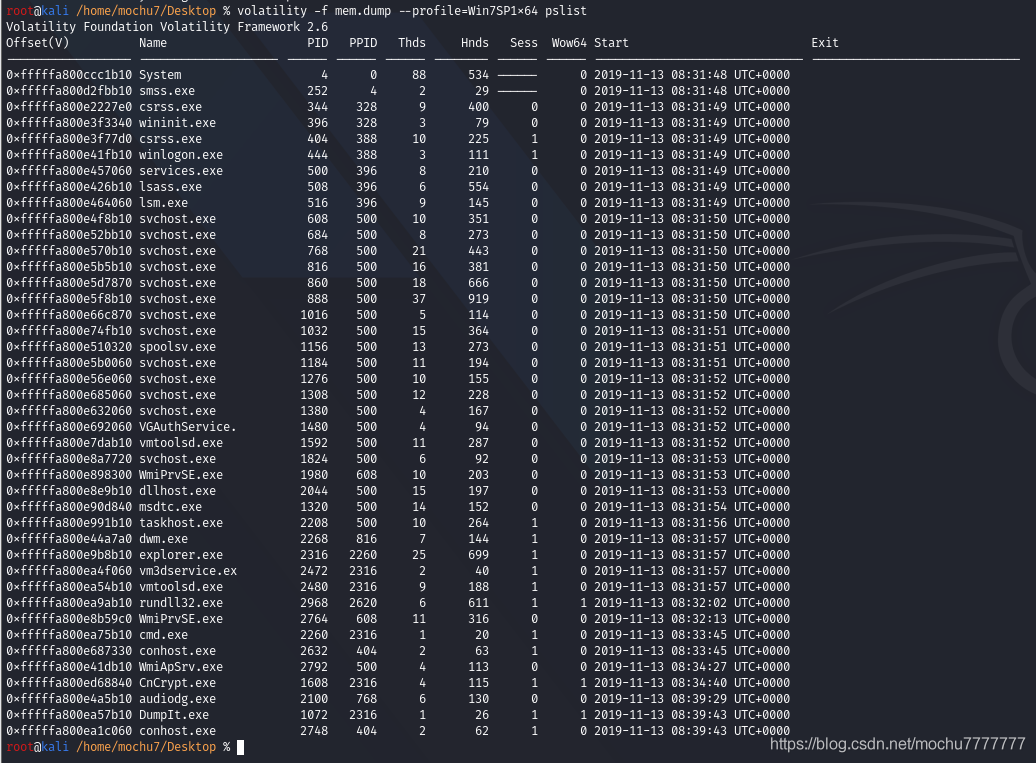Select the spoolsv.exe process name
Viewport: 1036px width, 763px height.
[x=177, y=347]
